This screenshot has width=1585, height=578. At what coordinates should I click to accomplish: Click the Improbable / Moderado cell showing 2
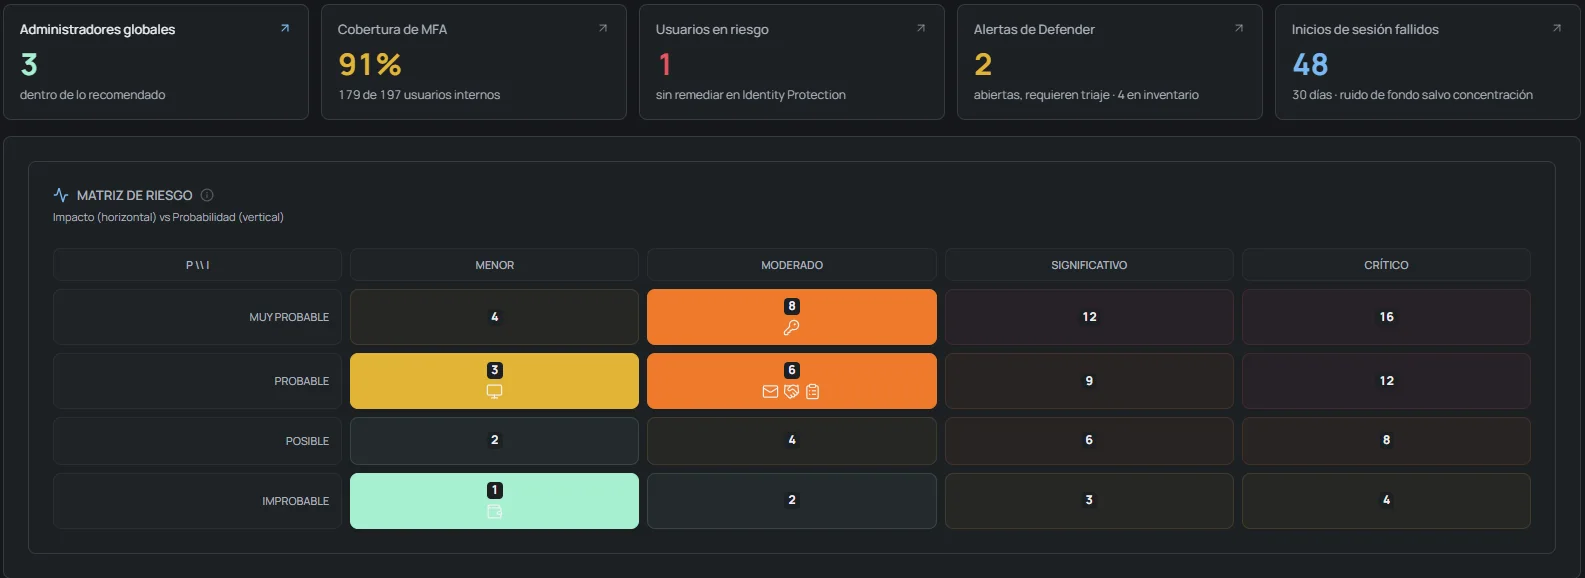pos(792,501)
